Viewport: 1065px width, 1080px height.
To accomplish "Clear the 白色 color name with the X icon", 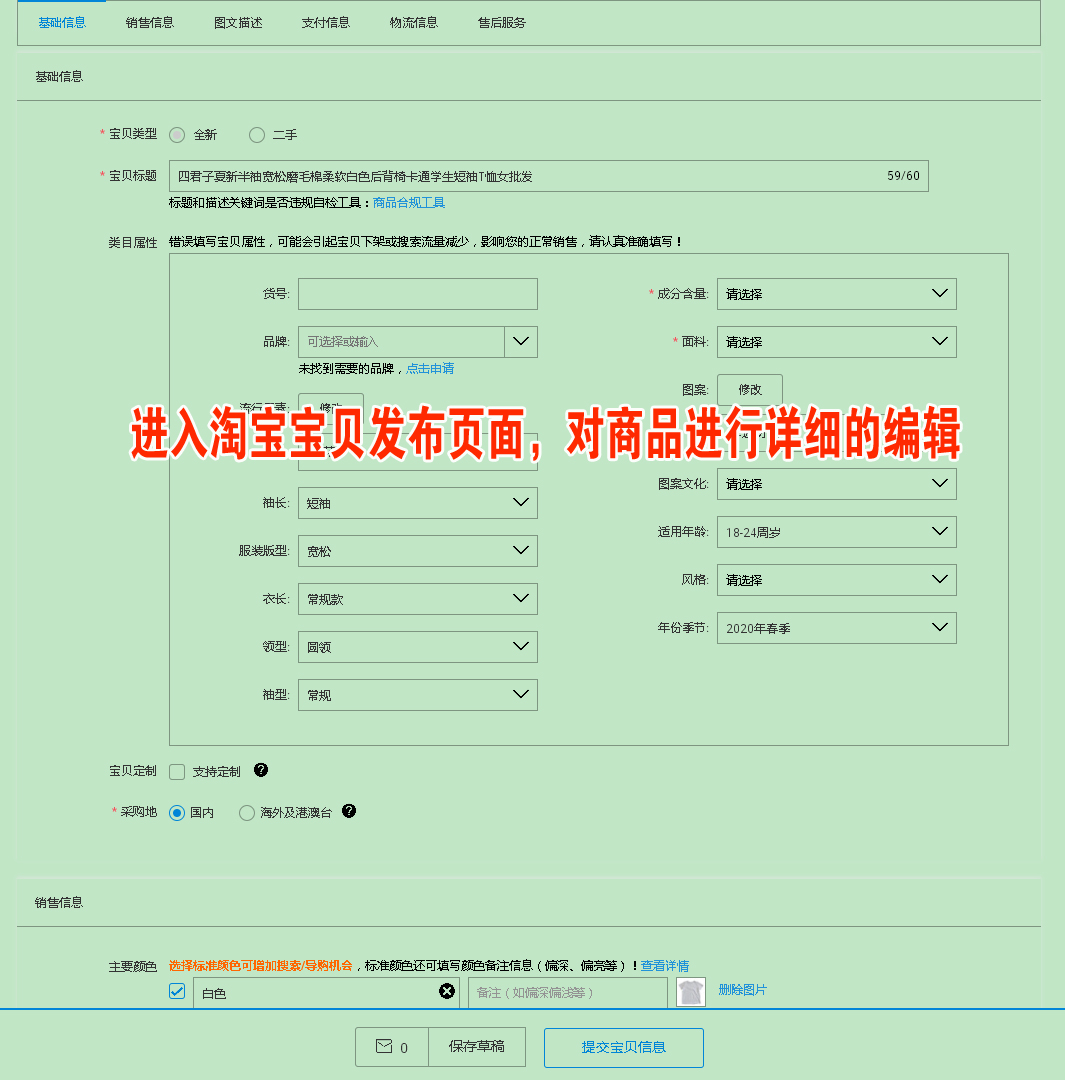I will 447,991.
